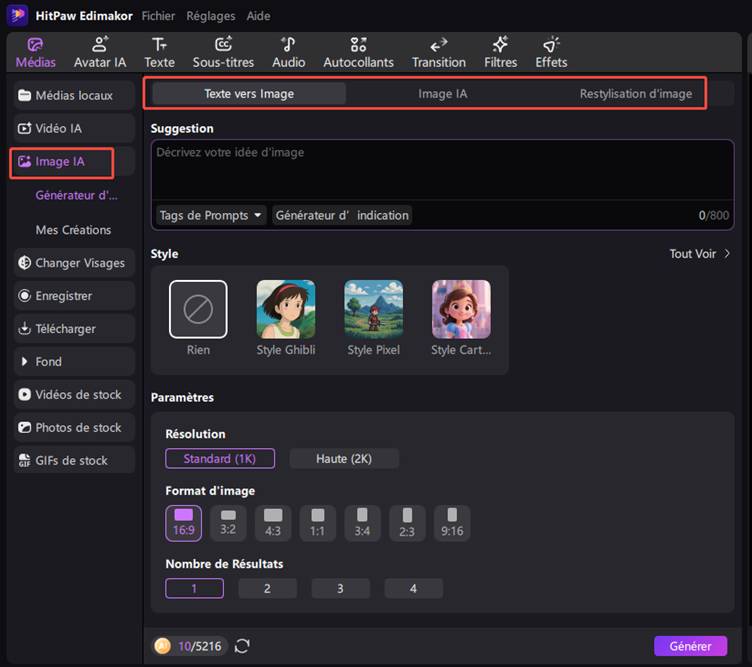Open the Audio tool
This screenshot has height=667, width=752.
(x=288, y=53)
